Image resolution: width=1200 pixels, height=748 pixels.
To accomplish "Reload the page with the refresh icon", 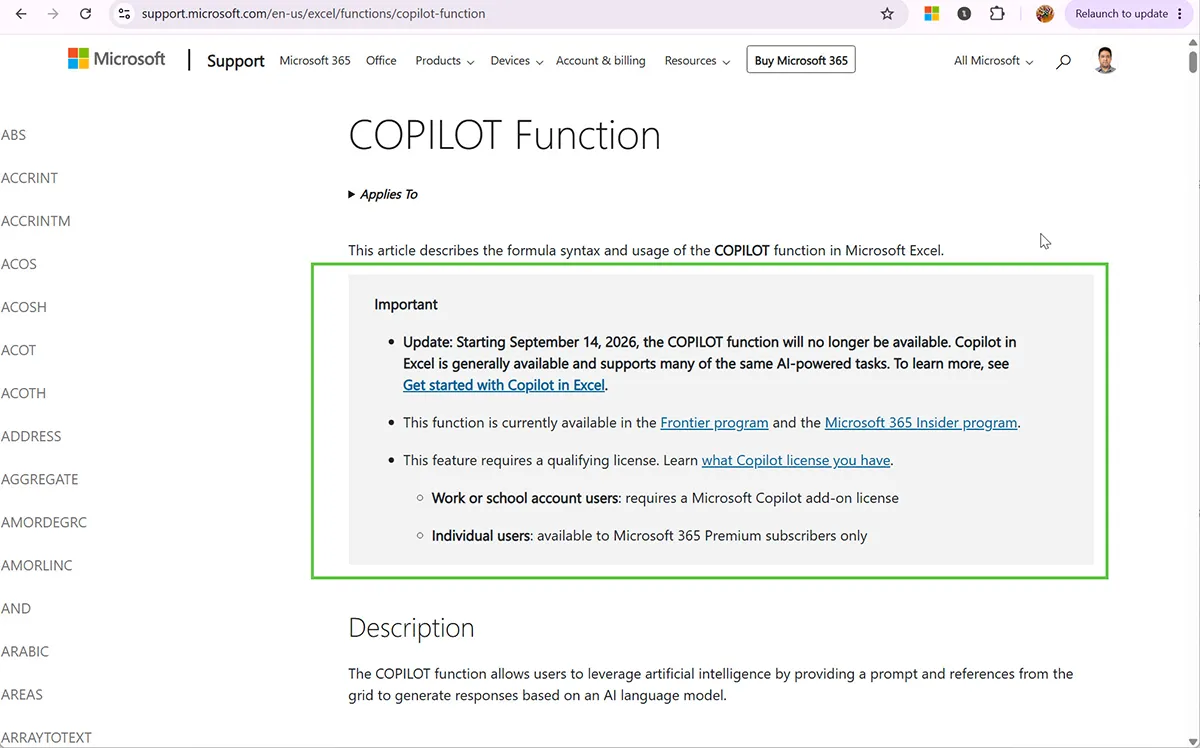I will tap(85, 14).
